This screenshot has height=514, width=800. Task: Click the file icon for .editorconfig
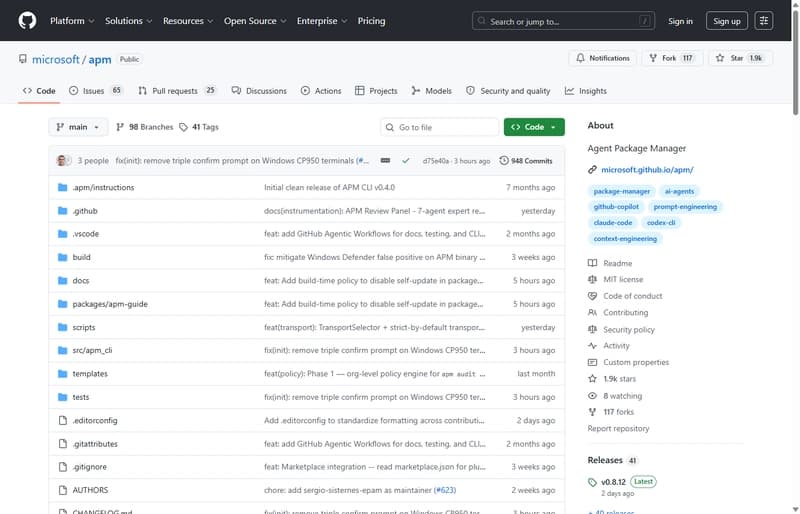tap(63, 421)
